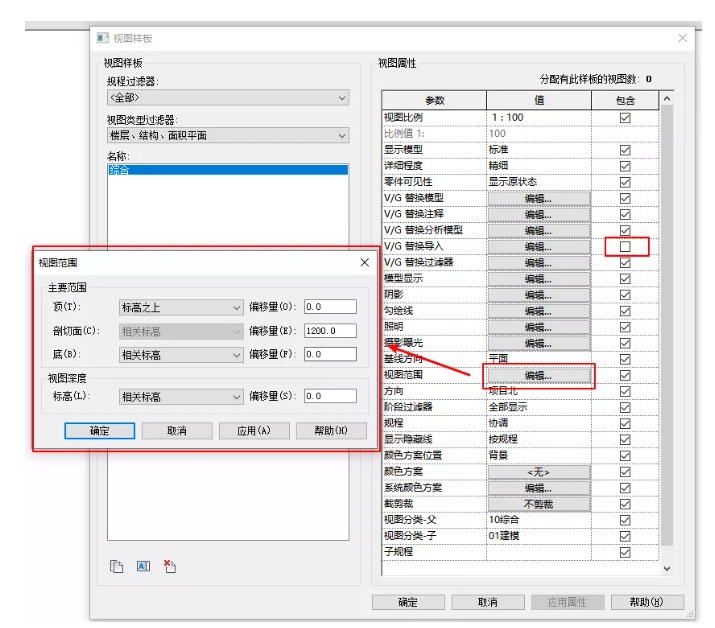This screenshot has height=628, width=715.
Task: Click the 参数 column header
Action: (434, 100)
